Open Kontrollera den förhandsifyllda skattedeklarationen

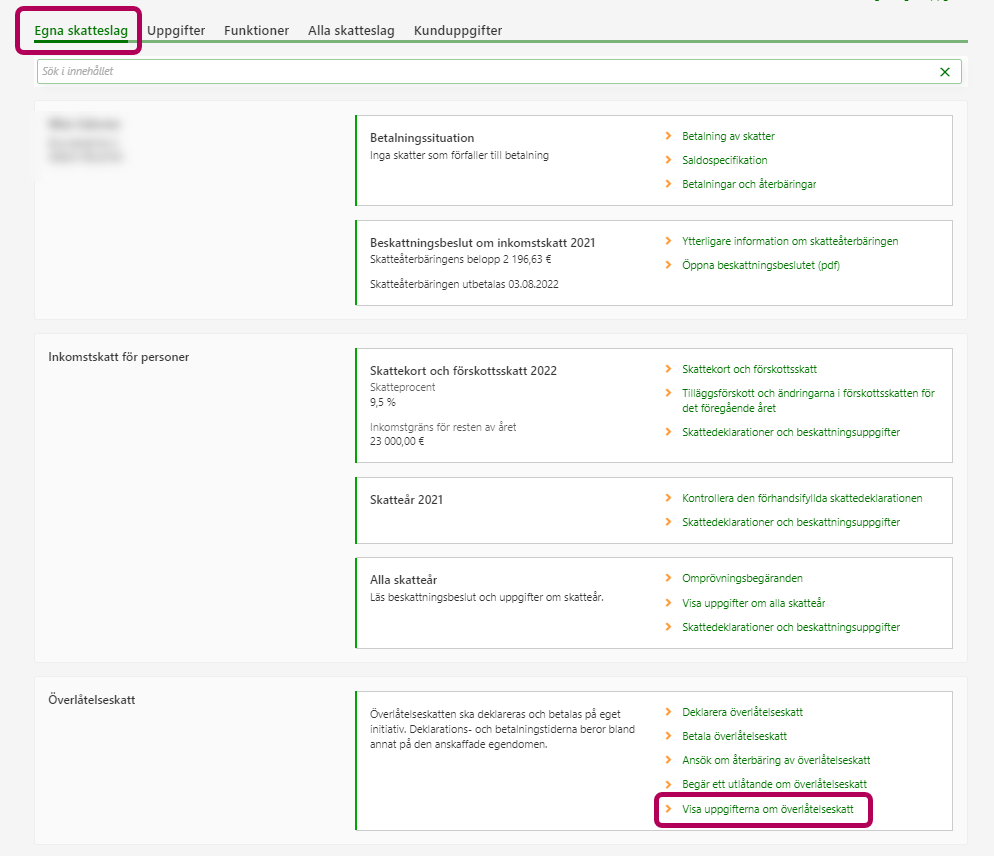802,498
